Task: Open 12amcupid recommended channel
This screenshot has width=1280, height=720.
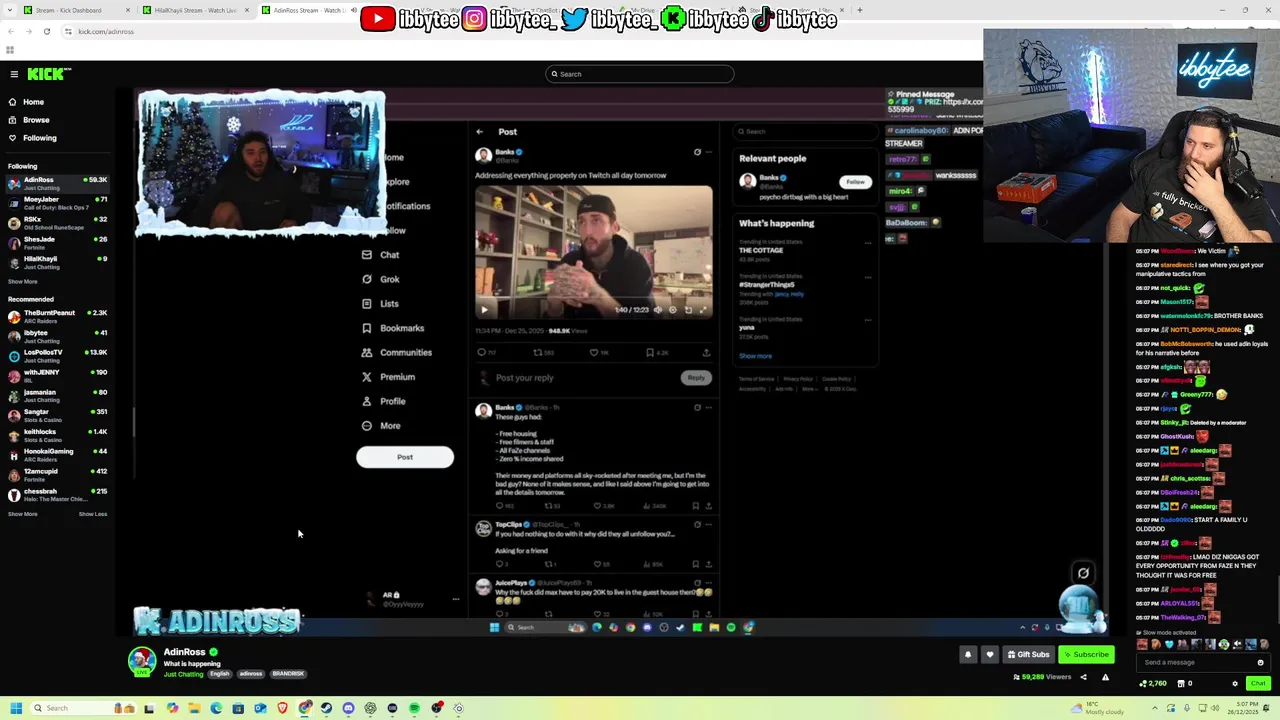Action: tap(57, 475)
